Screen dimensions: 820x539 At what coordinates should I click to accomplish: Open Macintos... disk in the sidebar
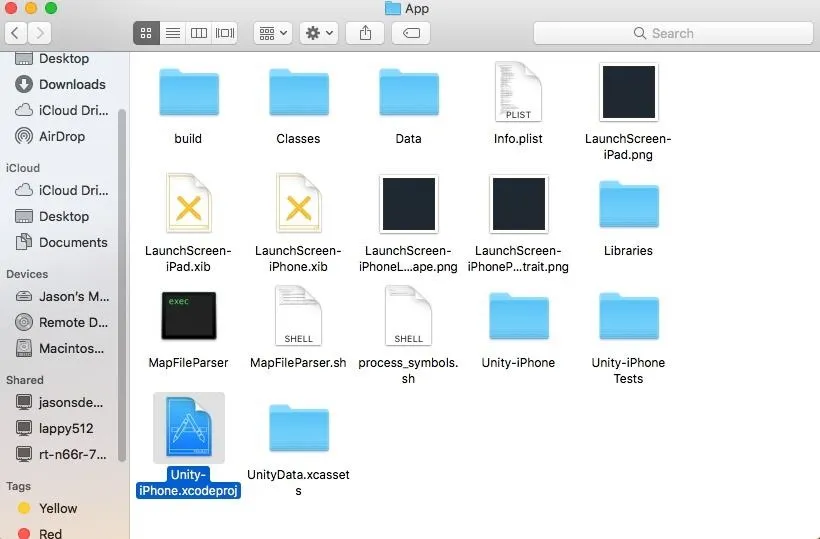(62, 348)
